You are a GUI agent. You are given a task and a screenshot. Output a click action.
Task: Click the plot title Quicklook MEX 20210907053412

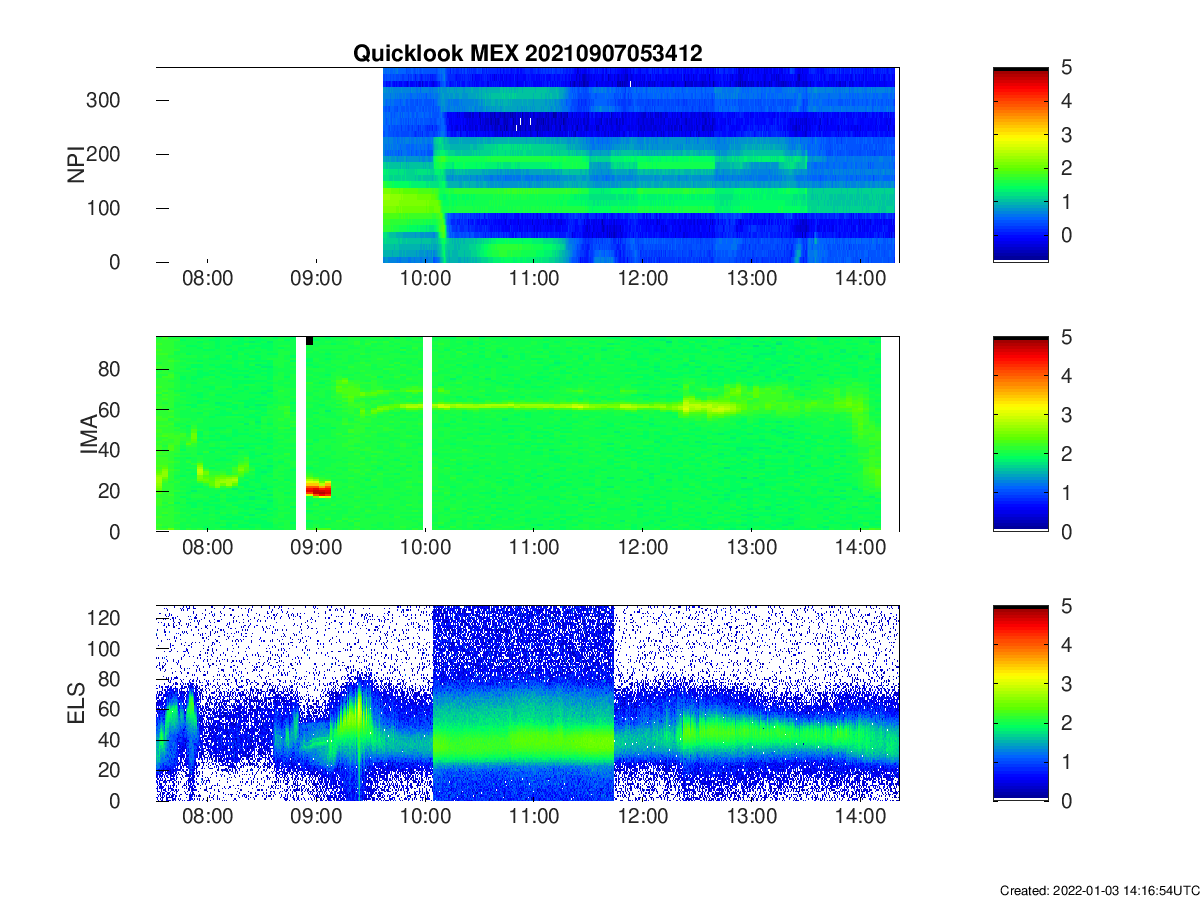[527, 54]
